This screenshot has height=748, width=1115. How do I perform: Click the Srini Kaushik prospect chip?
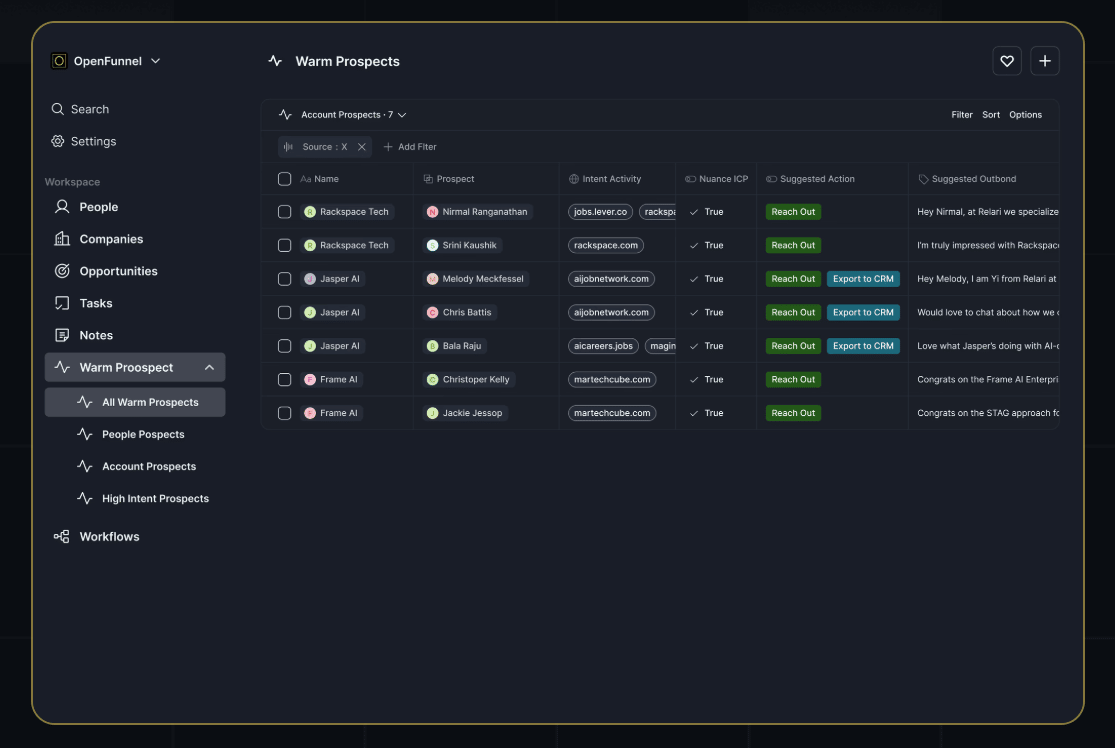[462, 245]
